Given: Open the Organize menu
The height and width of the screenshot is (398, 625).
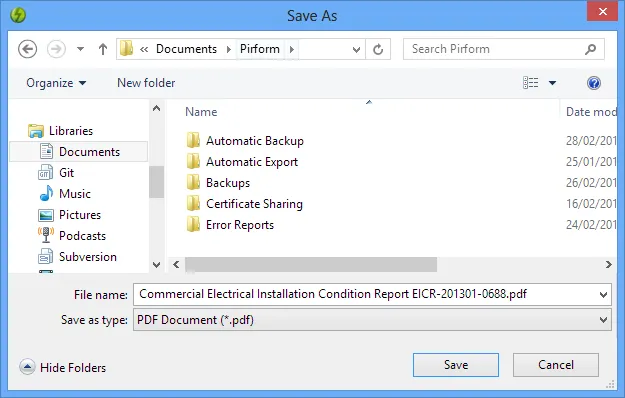Looking at the screenshot, I should [x=56, y=83].
